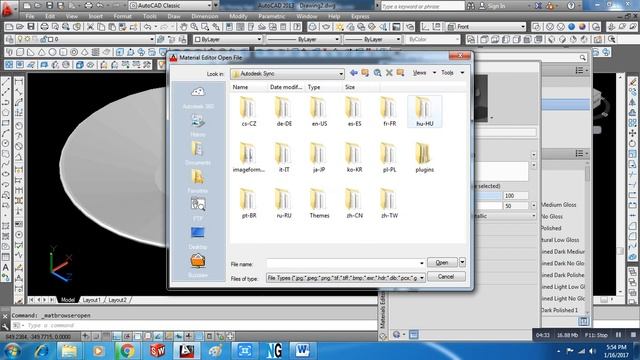Click the Undo arrow in standard toolbar
The width and height of the screenshot is (640, 360).
tap(147, 27)
